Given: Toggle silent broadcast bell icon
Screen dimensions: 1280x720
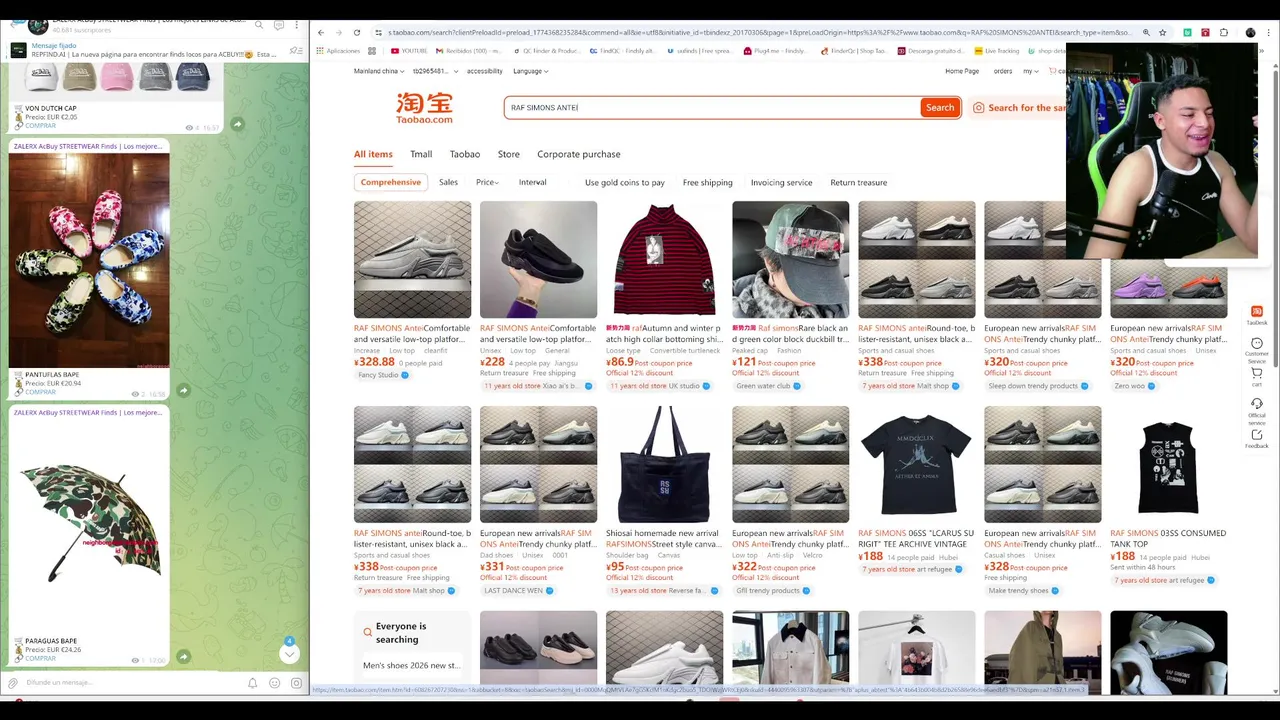Looking at the screenshot, I should pos(252,683).
